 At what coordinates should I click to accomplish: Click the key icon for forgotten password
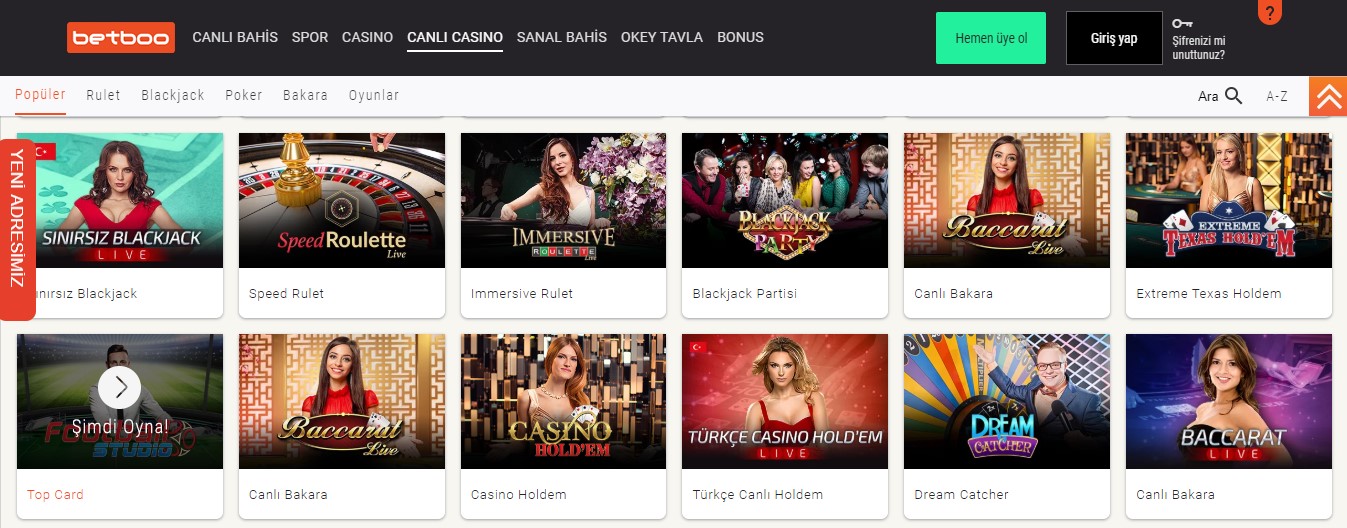(x=1183, y=23)
